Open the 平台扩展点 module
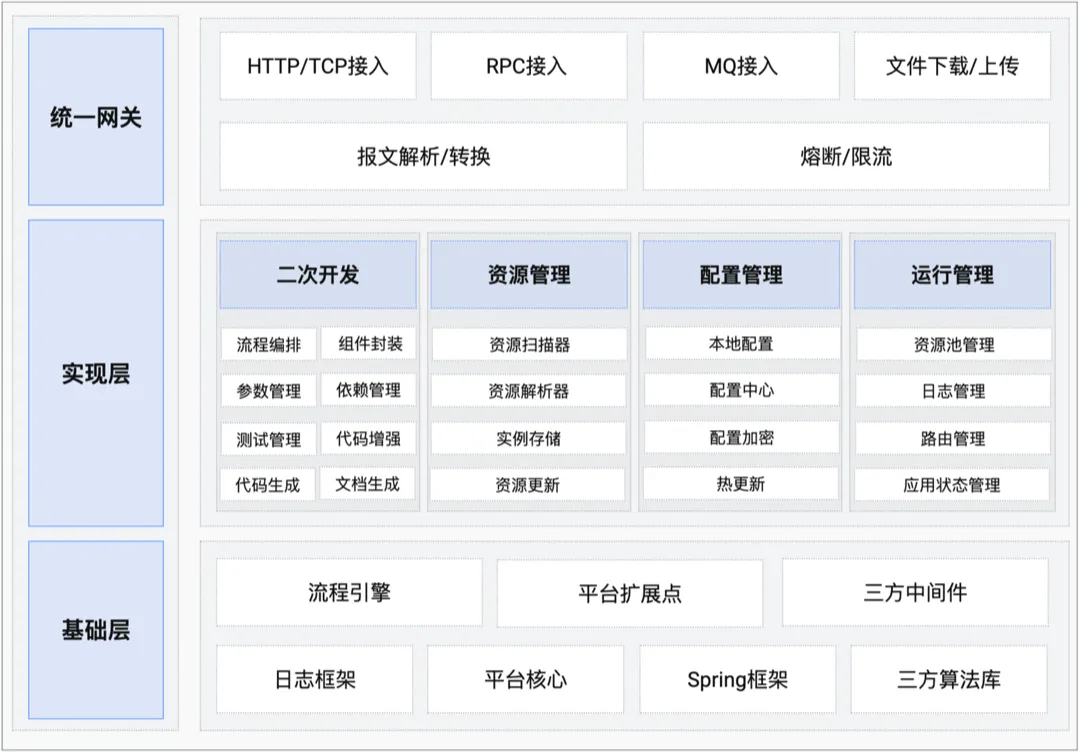Screen dimensions: 1080x752 [628, 591]
